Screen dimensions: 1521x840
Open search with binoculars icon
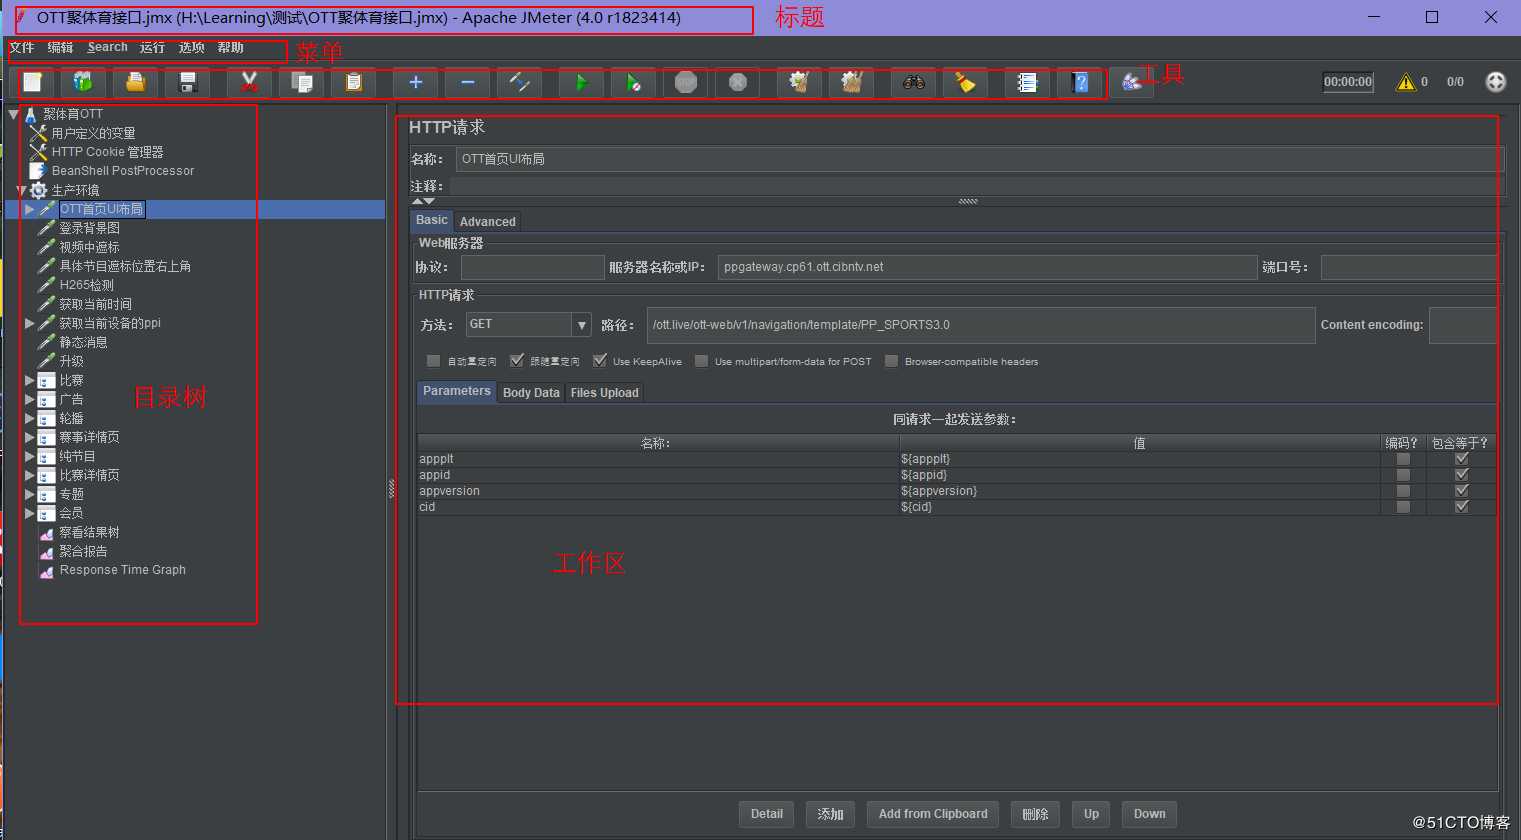coord(913,83)
